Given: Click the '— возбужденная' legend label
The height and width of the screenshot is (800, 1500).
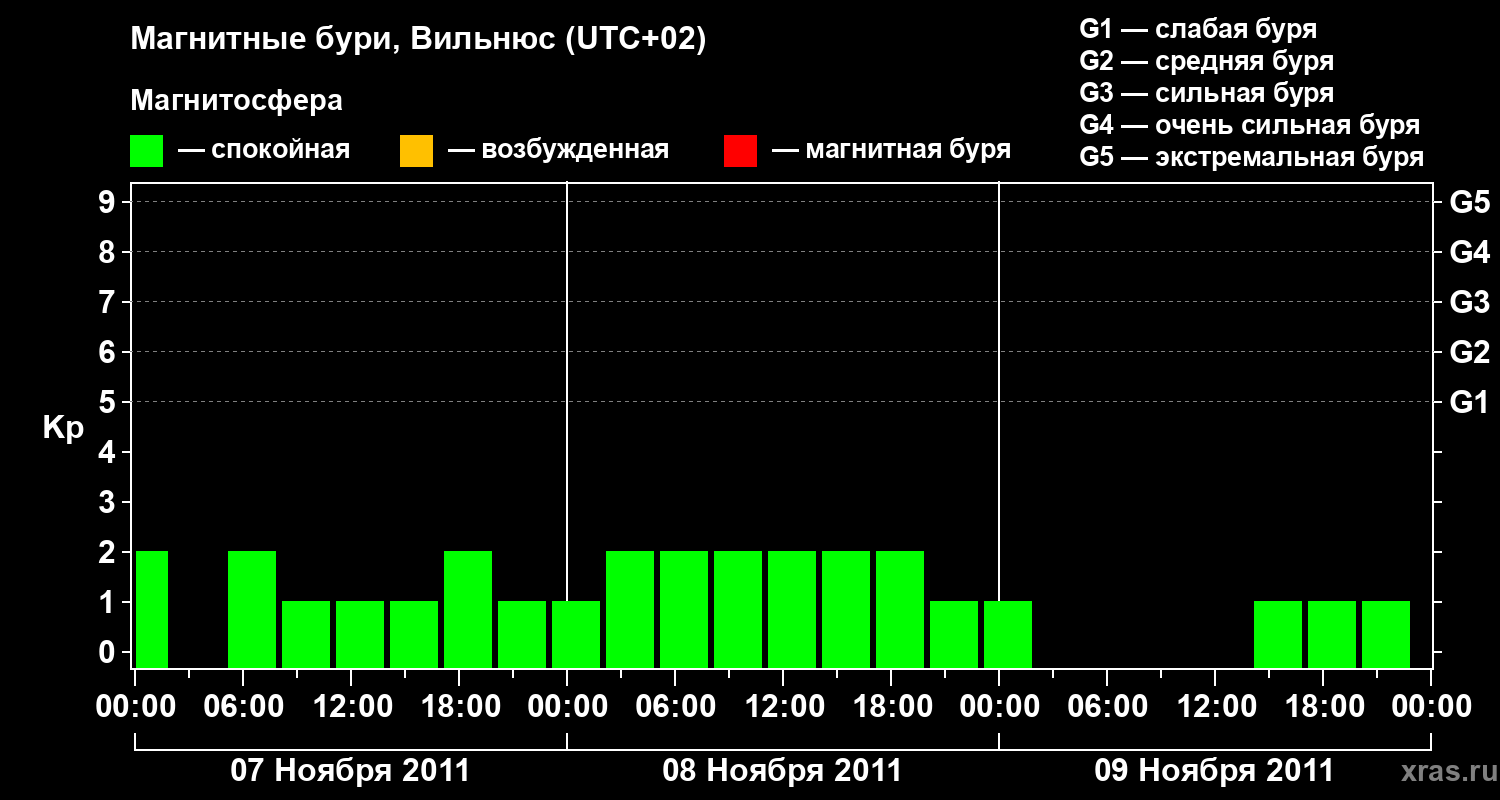Looking at the screenshot, I should click(558, 151).
